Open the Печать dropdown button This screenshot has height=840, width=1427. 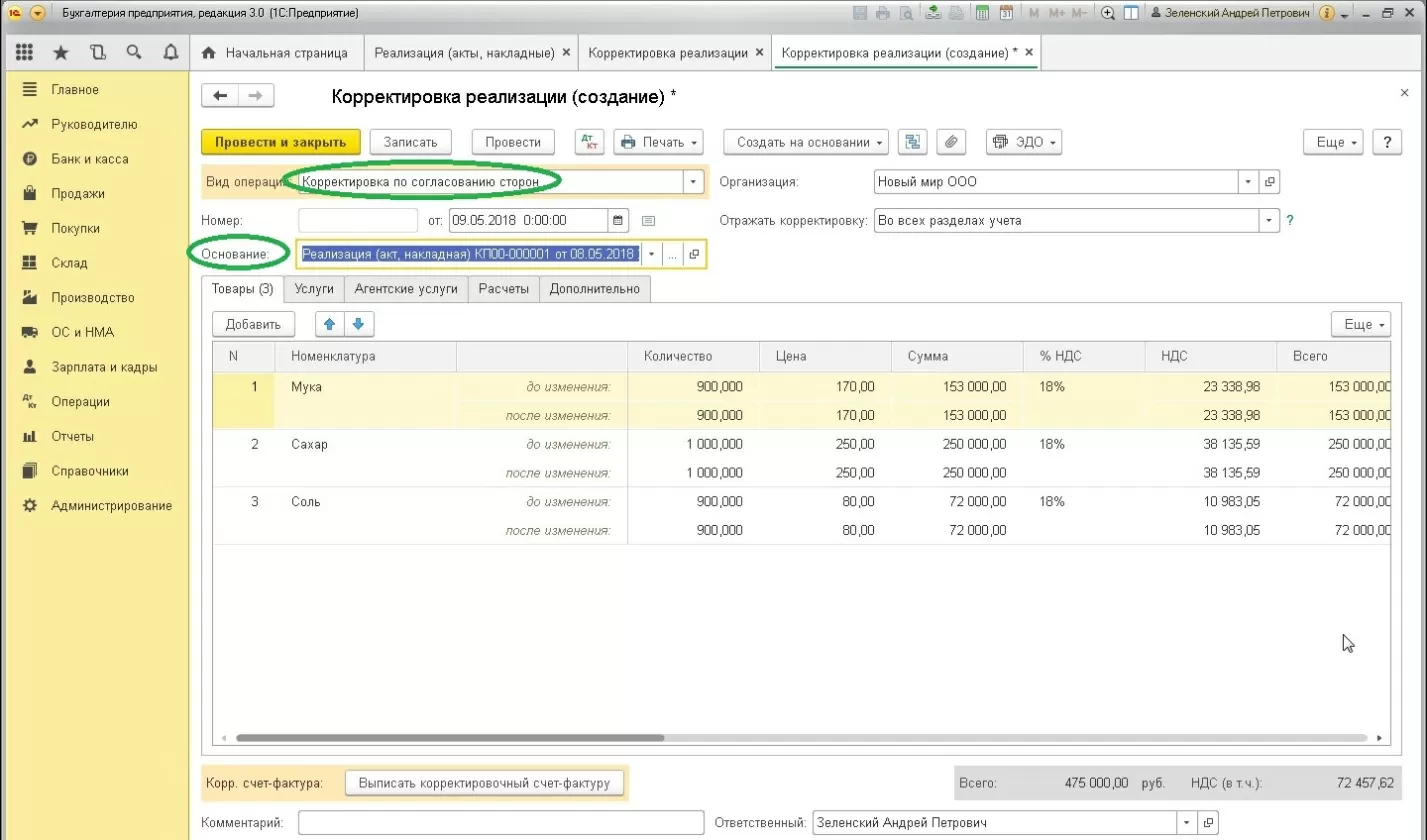[658, 142]
